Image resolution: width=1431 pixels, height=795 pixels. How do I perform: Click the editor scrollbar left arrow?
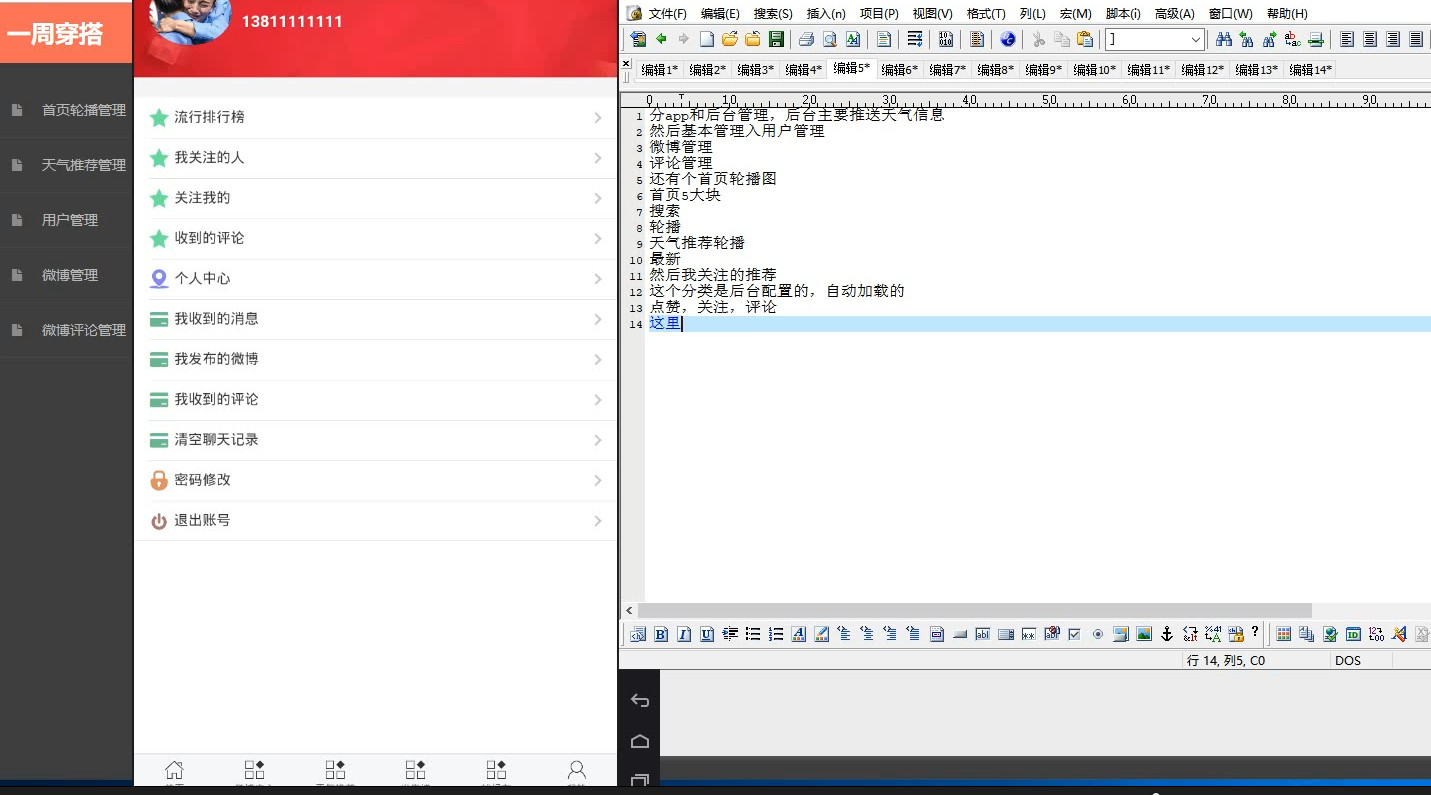pos(629,610)
